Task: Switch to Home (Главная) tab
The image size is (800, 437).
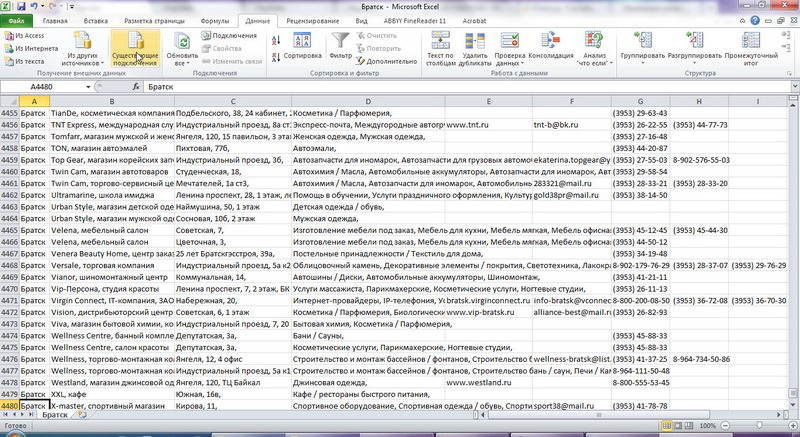Action: 55,21
